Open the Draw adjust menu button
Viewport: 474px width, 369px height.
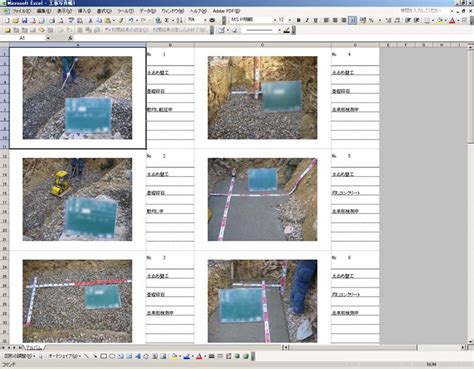click(x=19, y=356)
